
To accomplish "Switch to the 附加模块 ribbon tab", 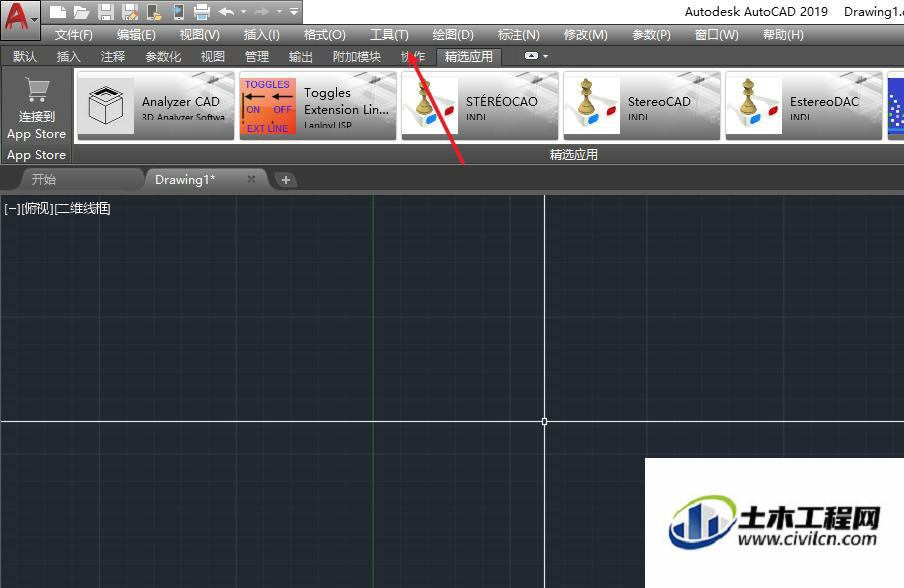I will [357, 56].
